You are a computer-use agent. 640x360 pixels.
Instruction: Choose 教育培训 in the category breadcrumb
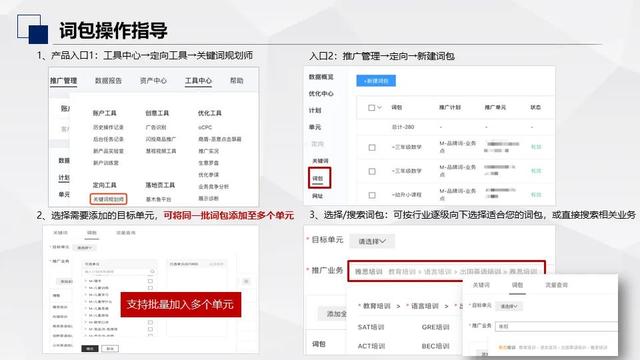[x=376, y=306]
